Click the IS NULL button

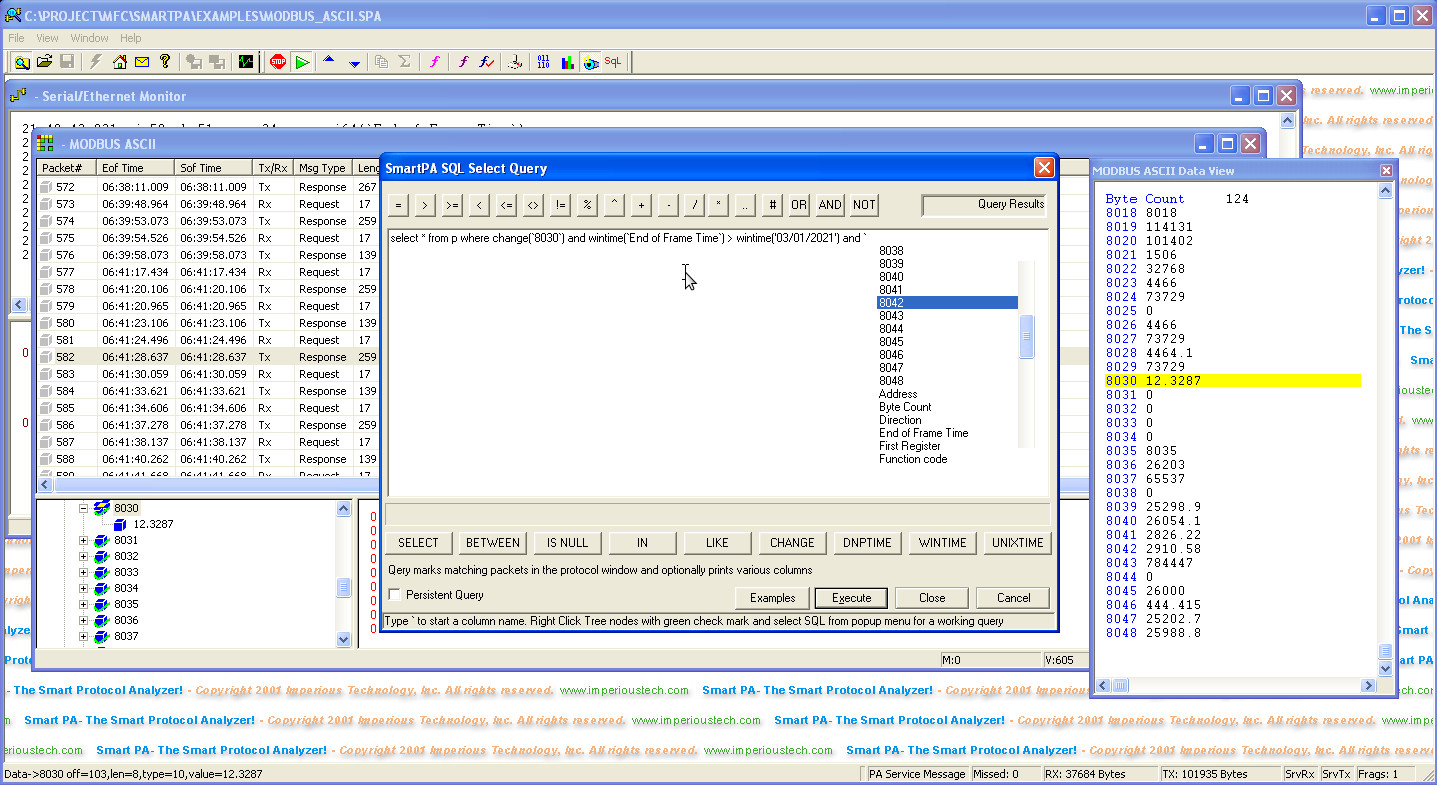[567, 543]
